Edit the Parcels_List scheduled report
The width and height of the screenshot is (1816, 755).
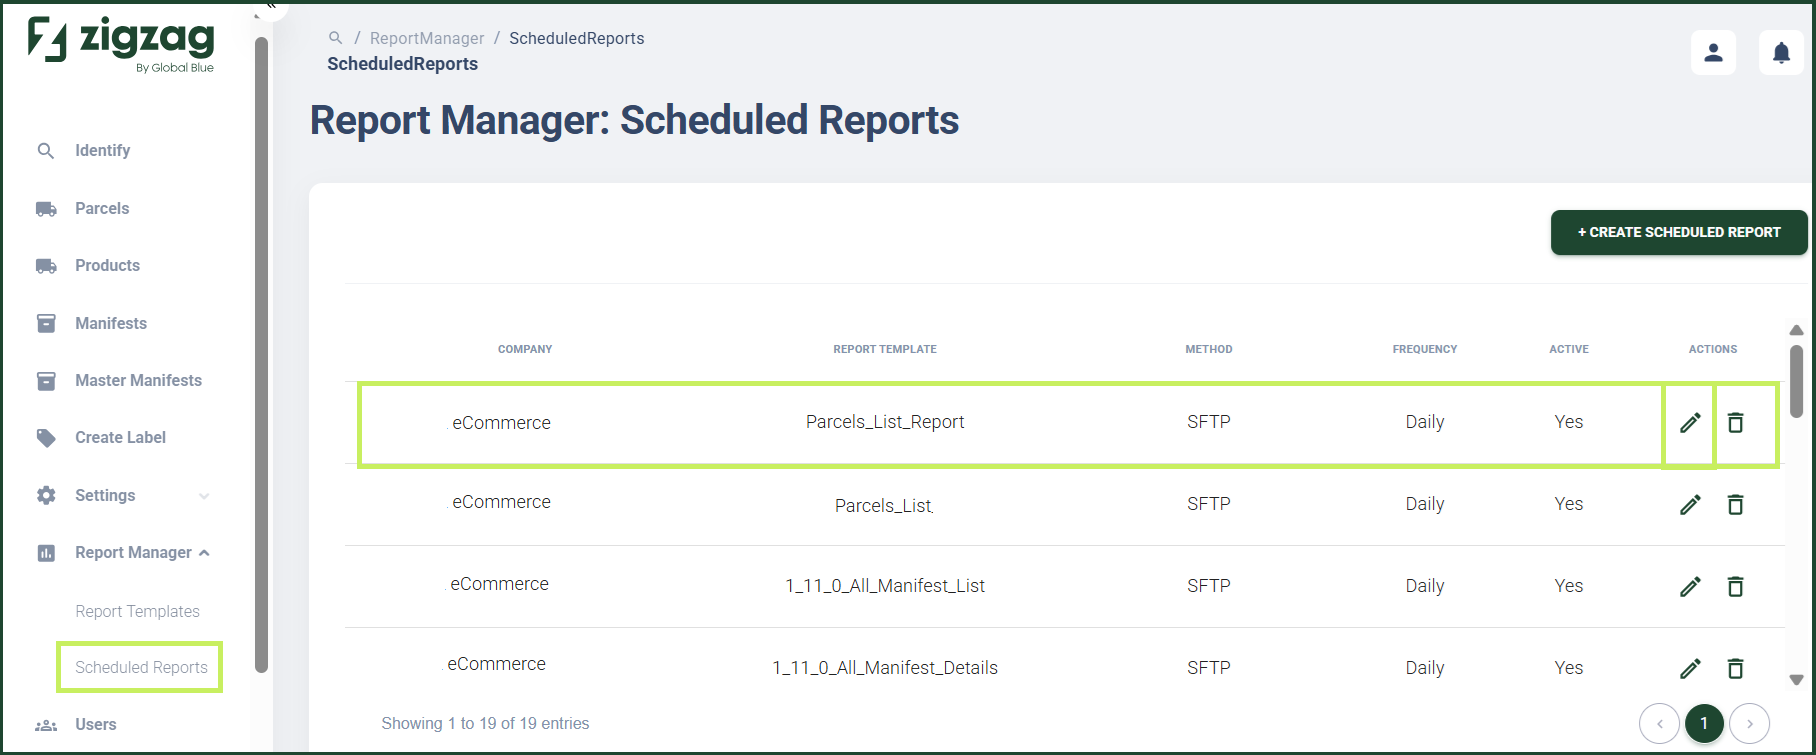1690,505
